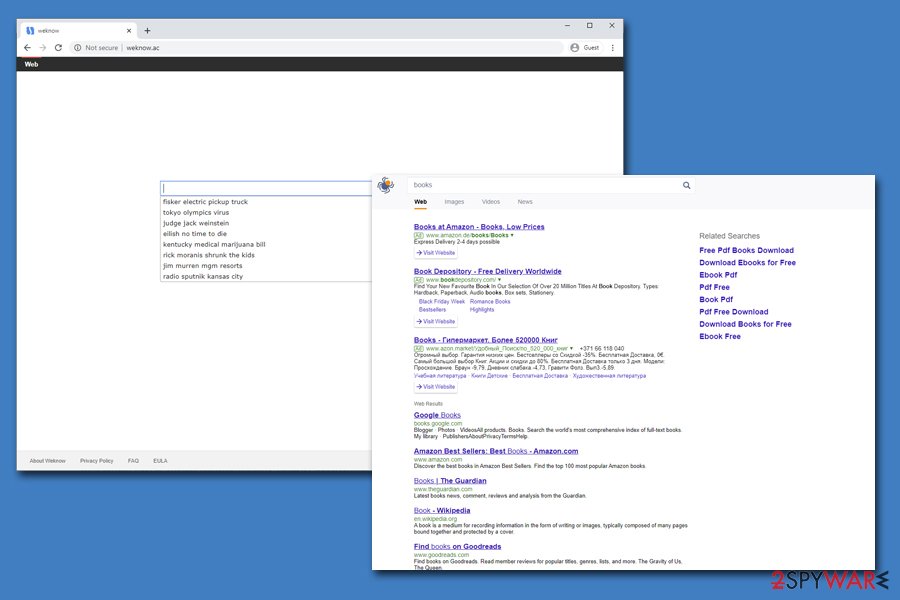
Task: Open the Google Books result
Action: pyautogui.click(x=437, y=415)
